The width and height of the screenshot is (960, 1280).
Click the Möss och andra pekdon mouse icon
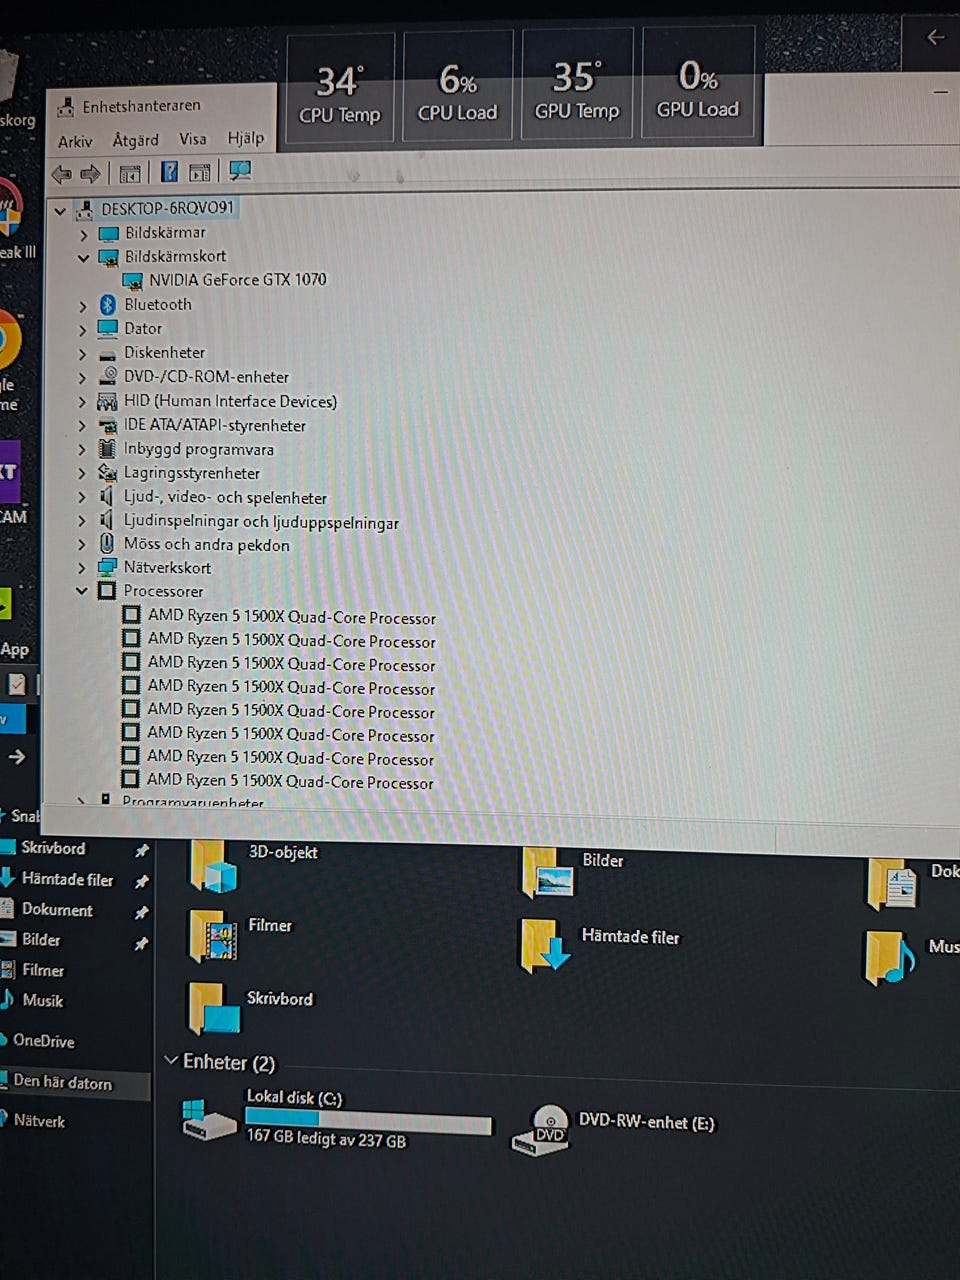point(106,544)
